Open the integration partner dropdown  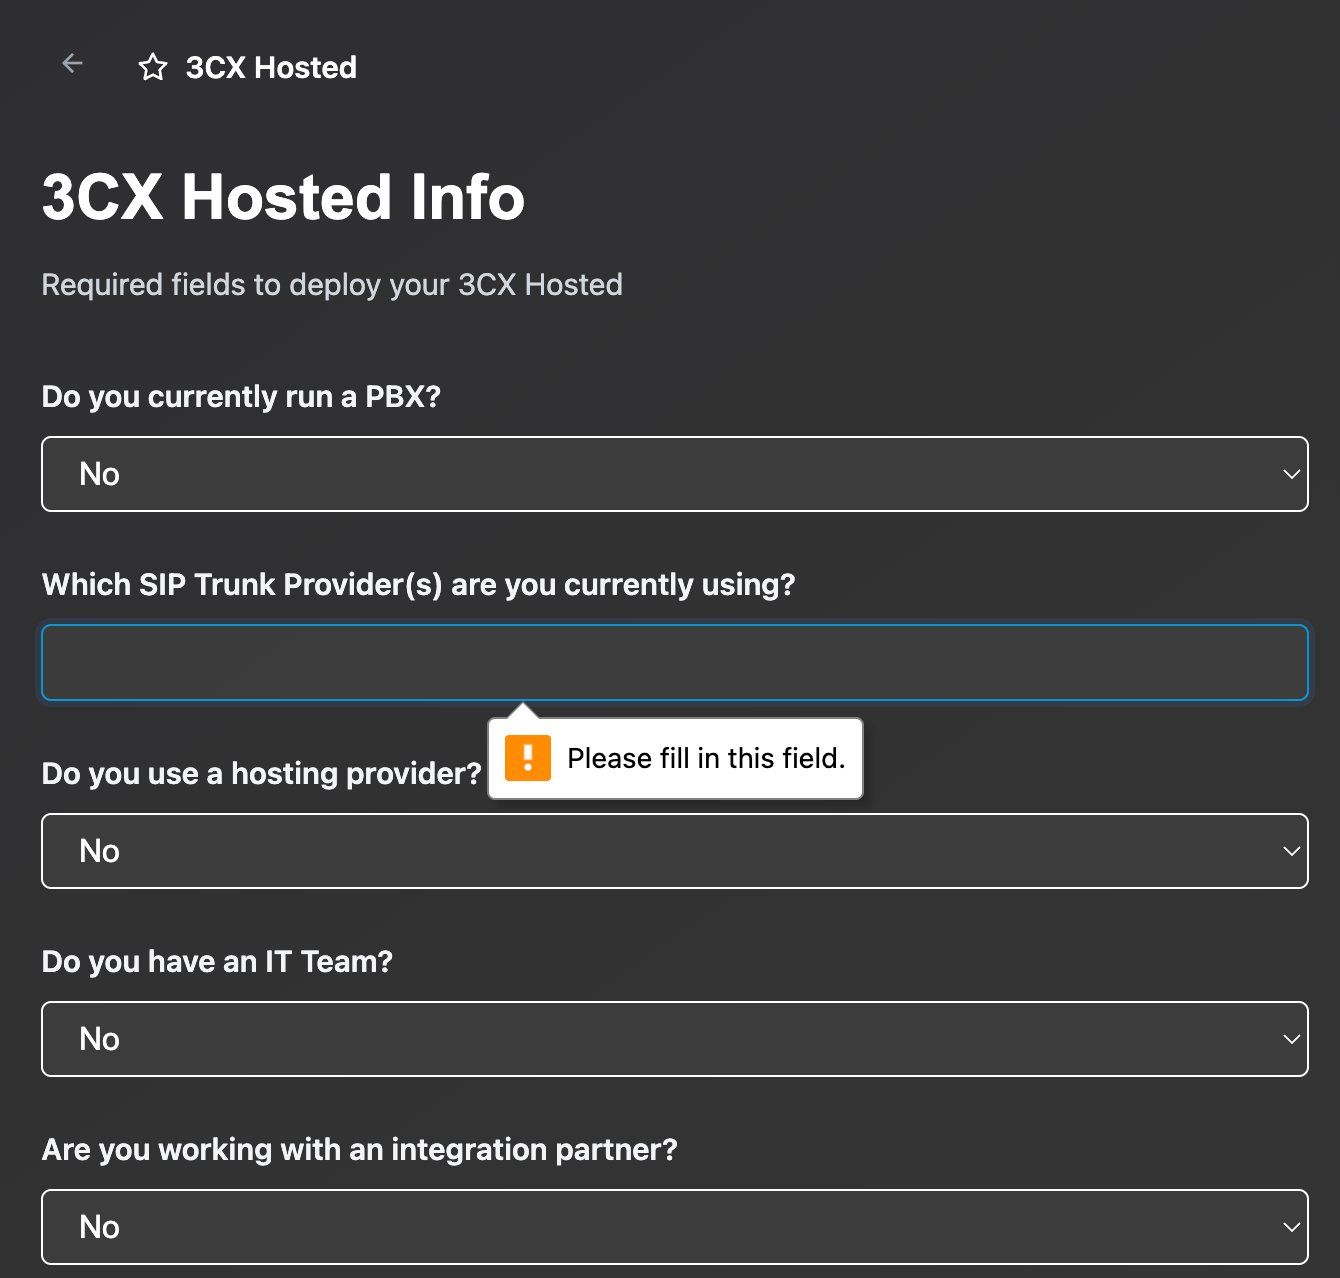(674, 1227)
